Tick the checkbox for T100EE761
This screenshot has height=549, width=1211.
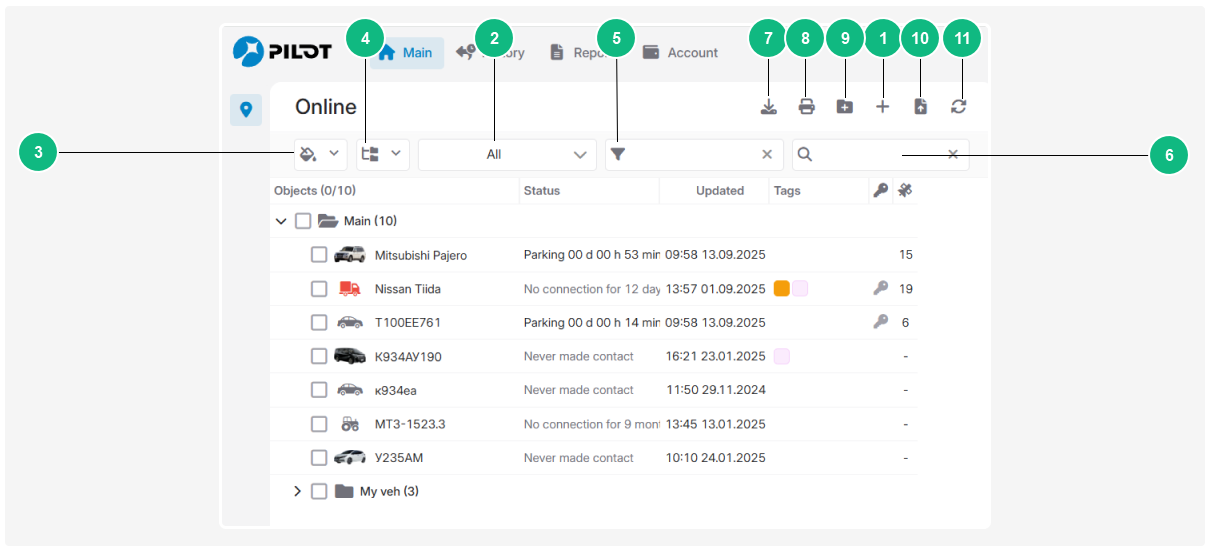tap(318, 322)
